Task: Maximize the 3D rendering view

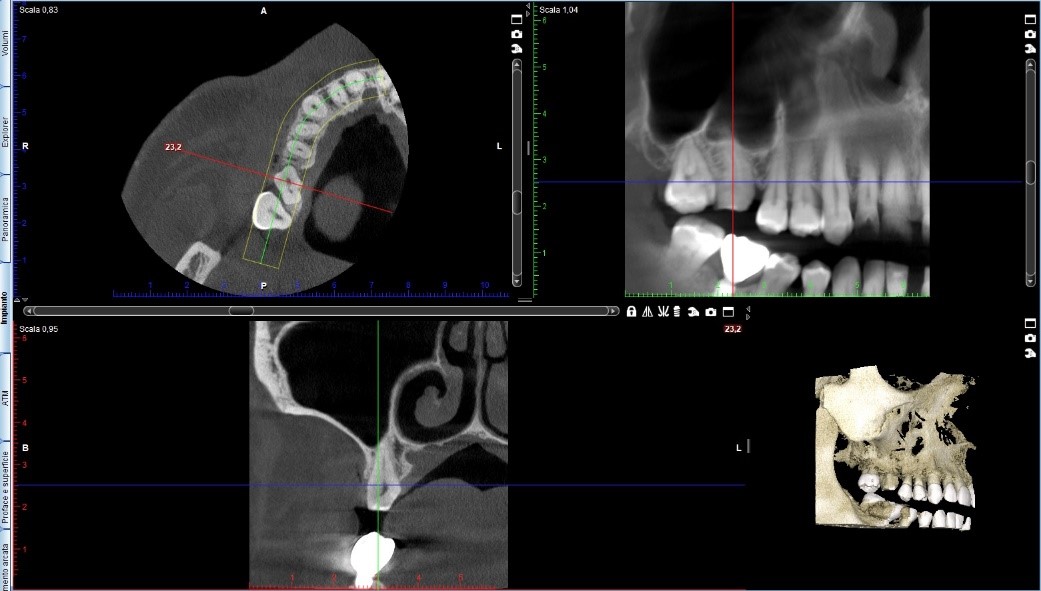Action: (x=1030, y=323)
